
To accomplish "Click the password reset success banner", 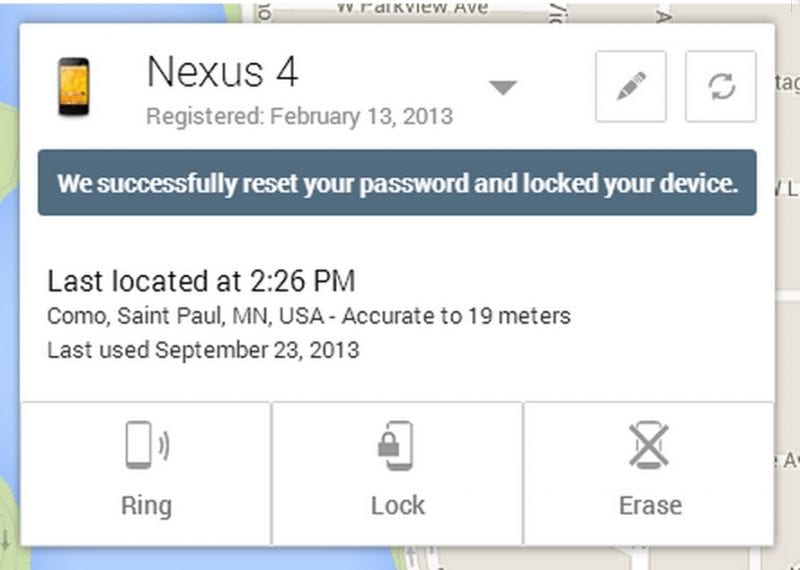I will [397, 183].
